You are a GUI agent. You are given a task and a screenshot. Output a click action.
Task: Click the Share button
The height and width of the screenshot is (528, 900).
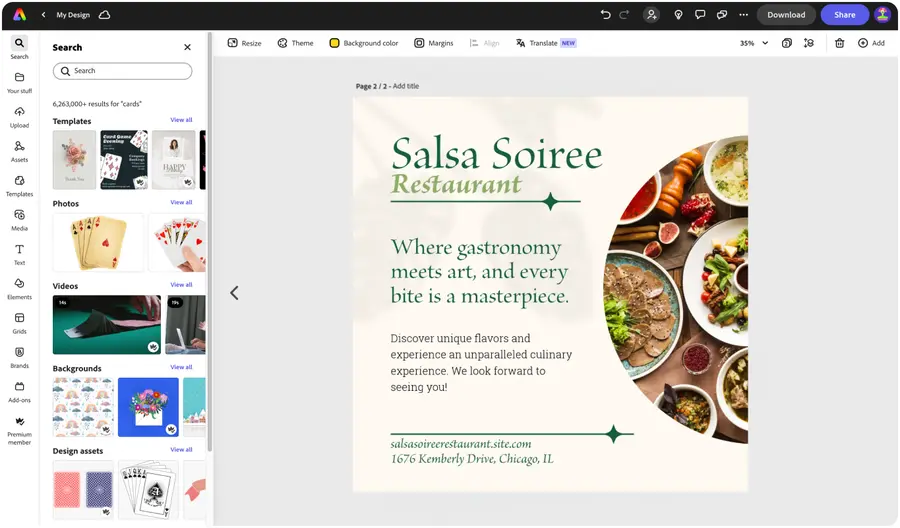844,15
